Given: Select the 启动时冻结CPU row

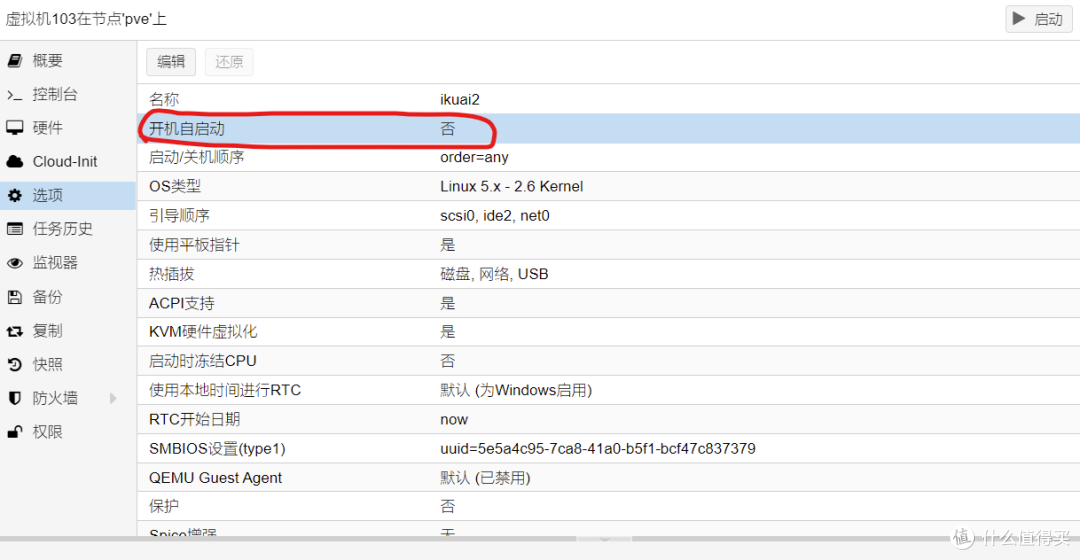Looking at the screenshot, I should click(609, 361).
